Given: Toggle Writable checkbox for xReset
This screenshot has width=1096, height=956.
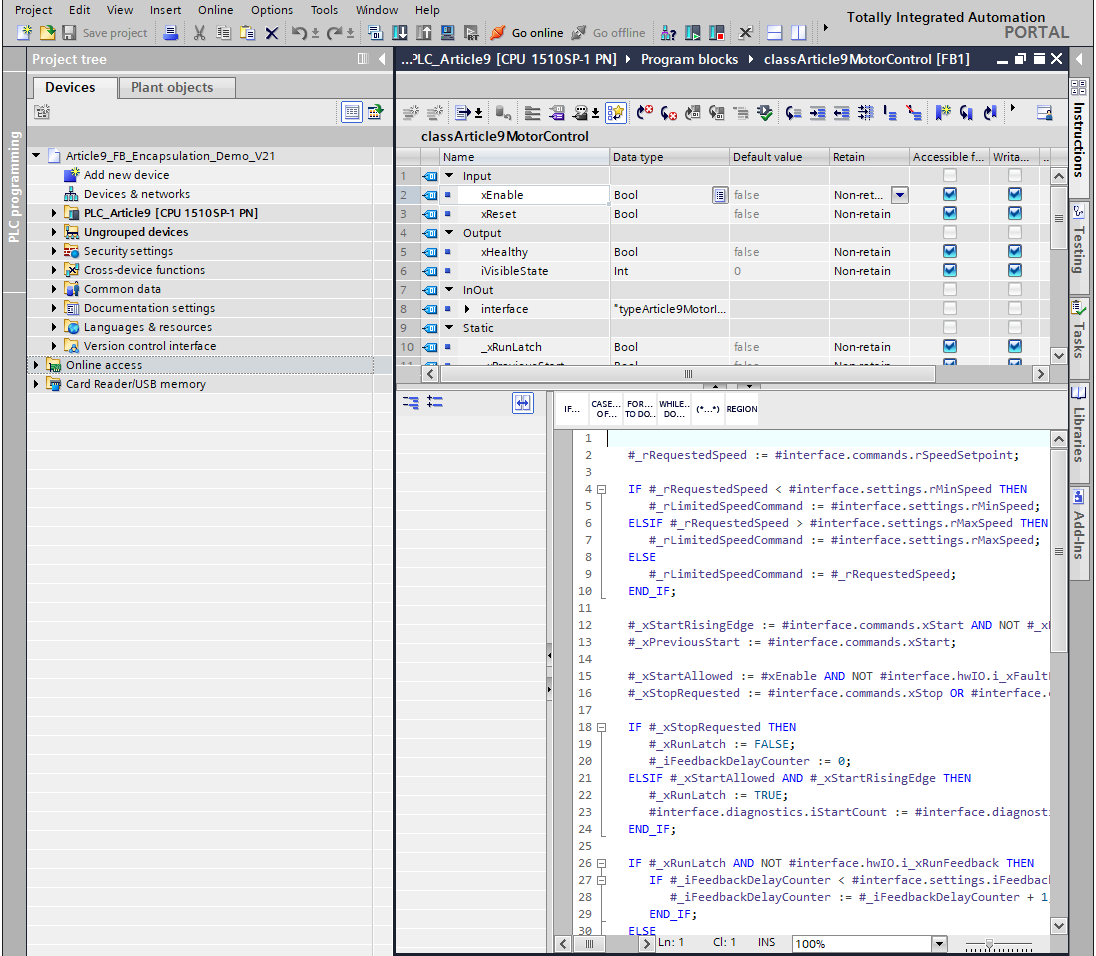Looking at the screenshot, I should coord(1015,213).
